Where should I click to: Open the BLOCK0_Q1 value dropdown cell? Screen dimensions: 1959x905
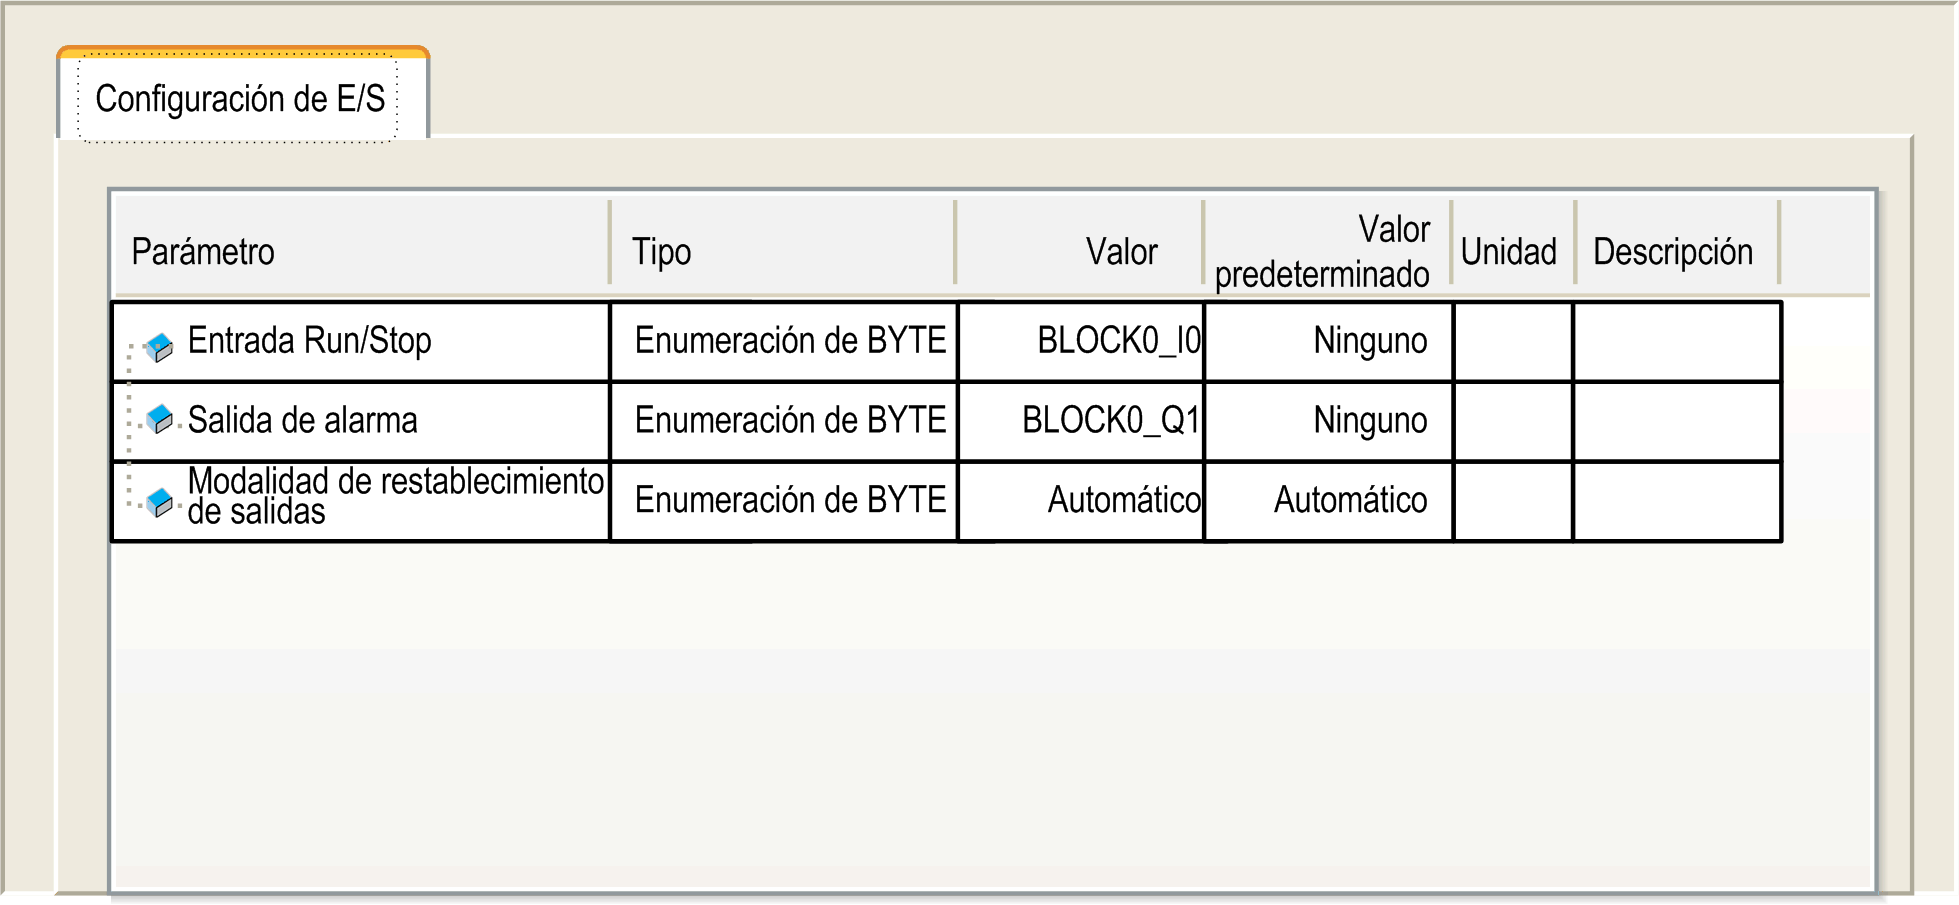click(x=1082, y=421)
